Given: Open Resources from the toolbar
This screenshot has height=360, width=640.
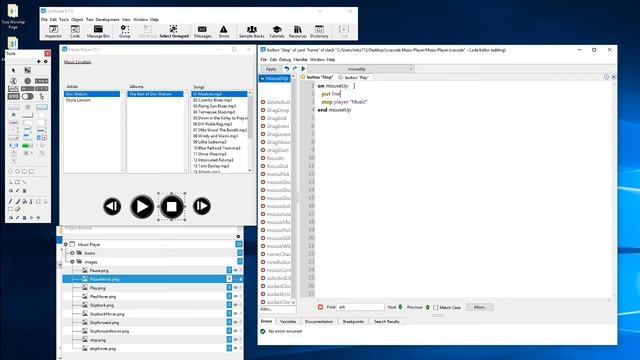Looking at the screenshot, I should point(298,31).
